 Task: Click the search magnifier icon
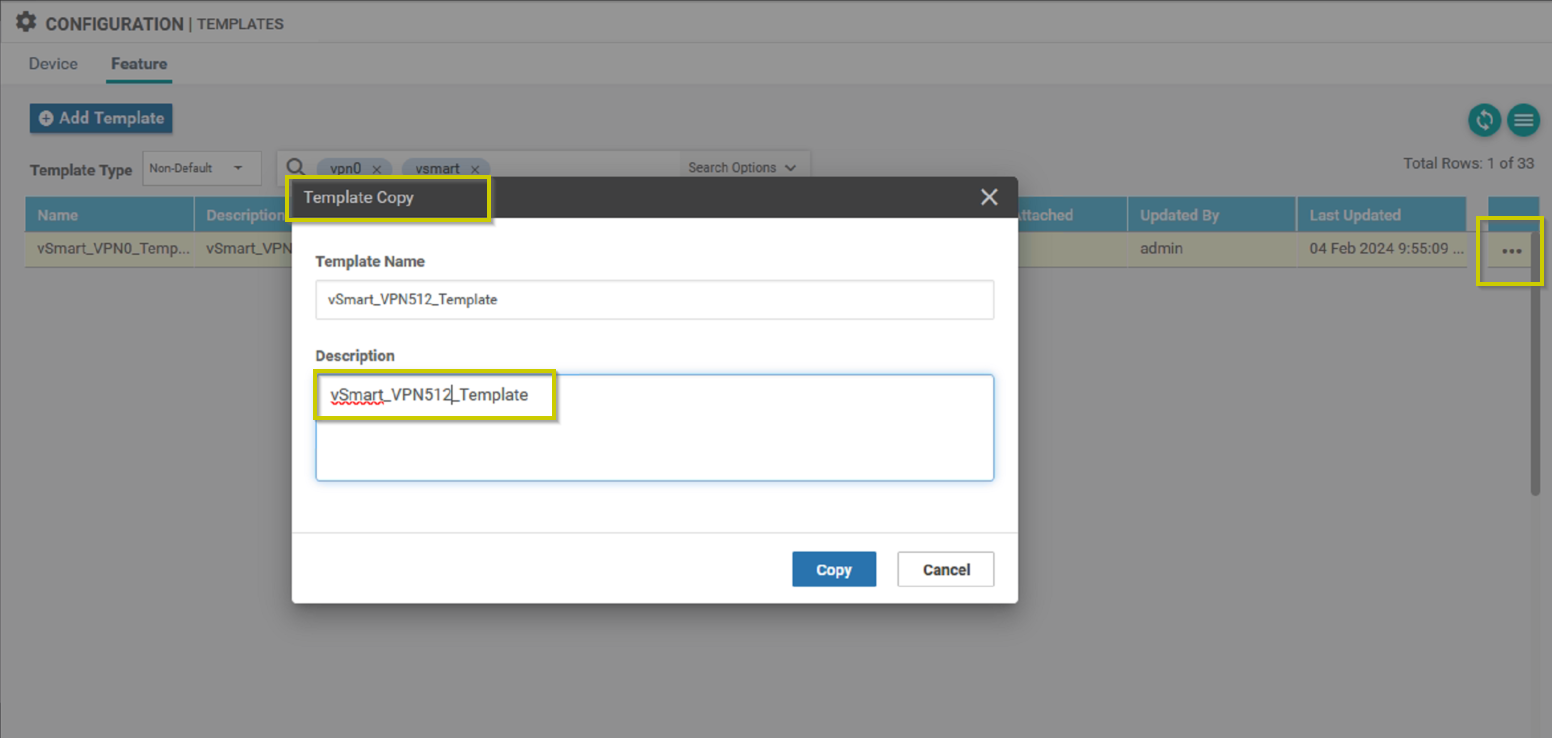tap(296, 168)
